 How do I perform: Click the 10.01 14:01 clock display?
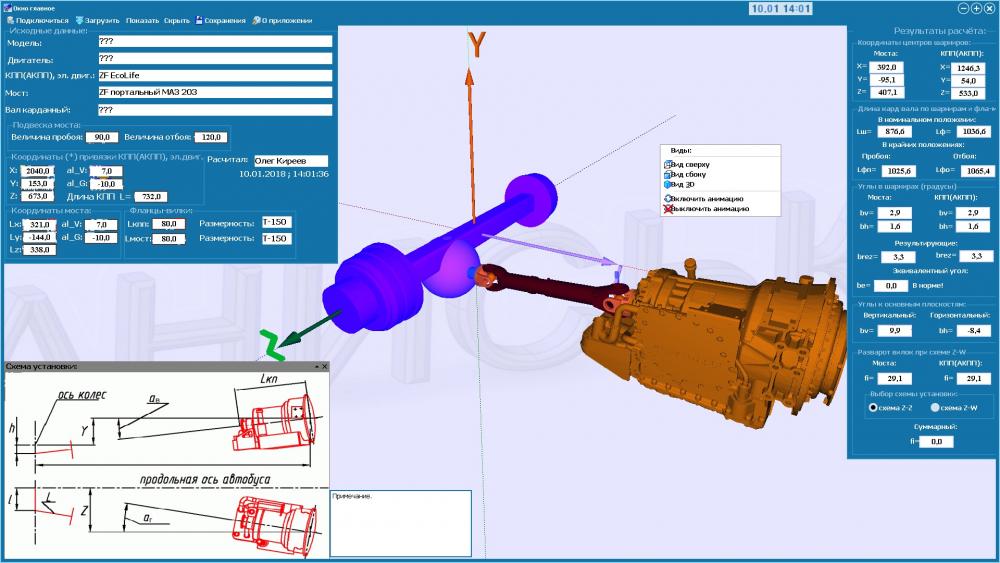pos(781,9)
